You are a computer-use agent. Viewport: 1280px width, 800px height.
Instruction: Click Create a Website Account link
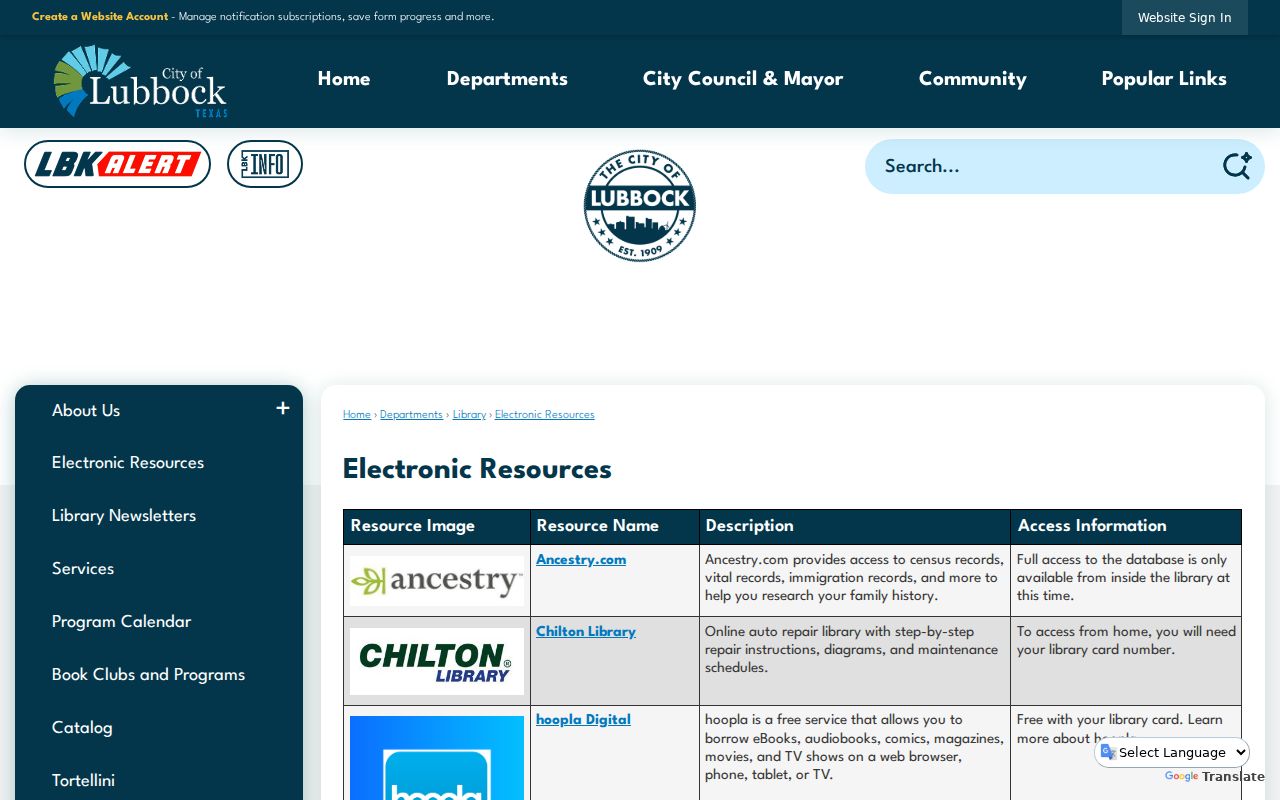click(100, 17)
